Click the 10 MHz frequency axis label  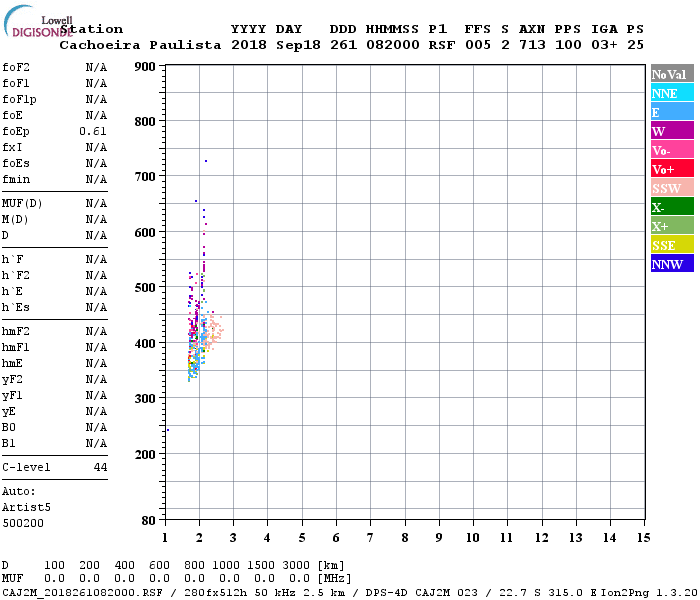coord(473,538)
